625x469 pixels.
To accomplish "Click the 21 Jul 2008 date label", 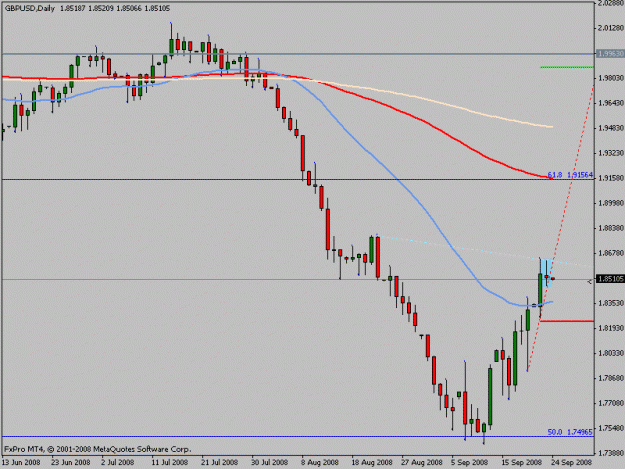I will tap(219, 463).
